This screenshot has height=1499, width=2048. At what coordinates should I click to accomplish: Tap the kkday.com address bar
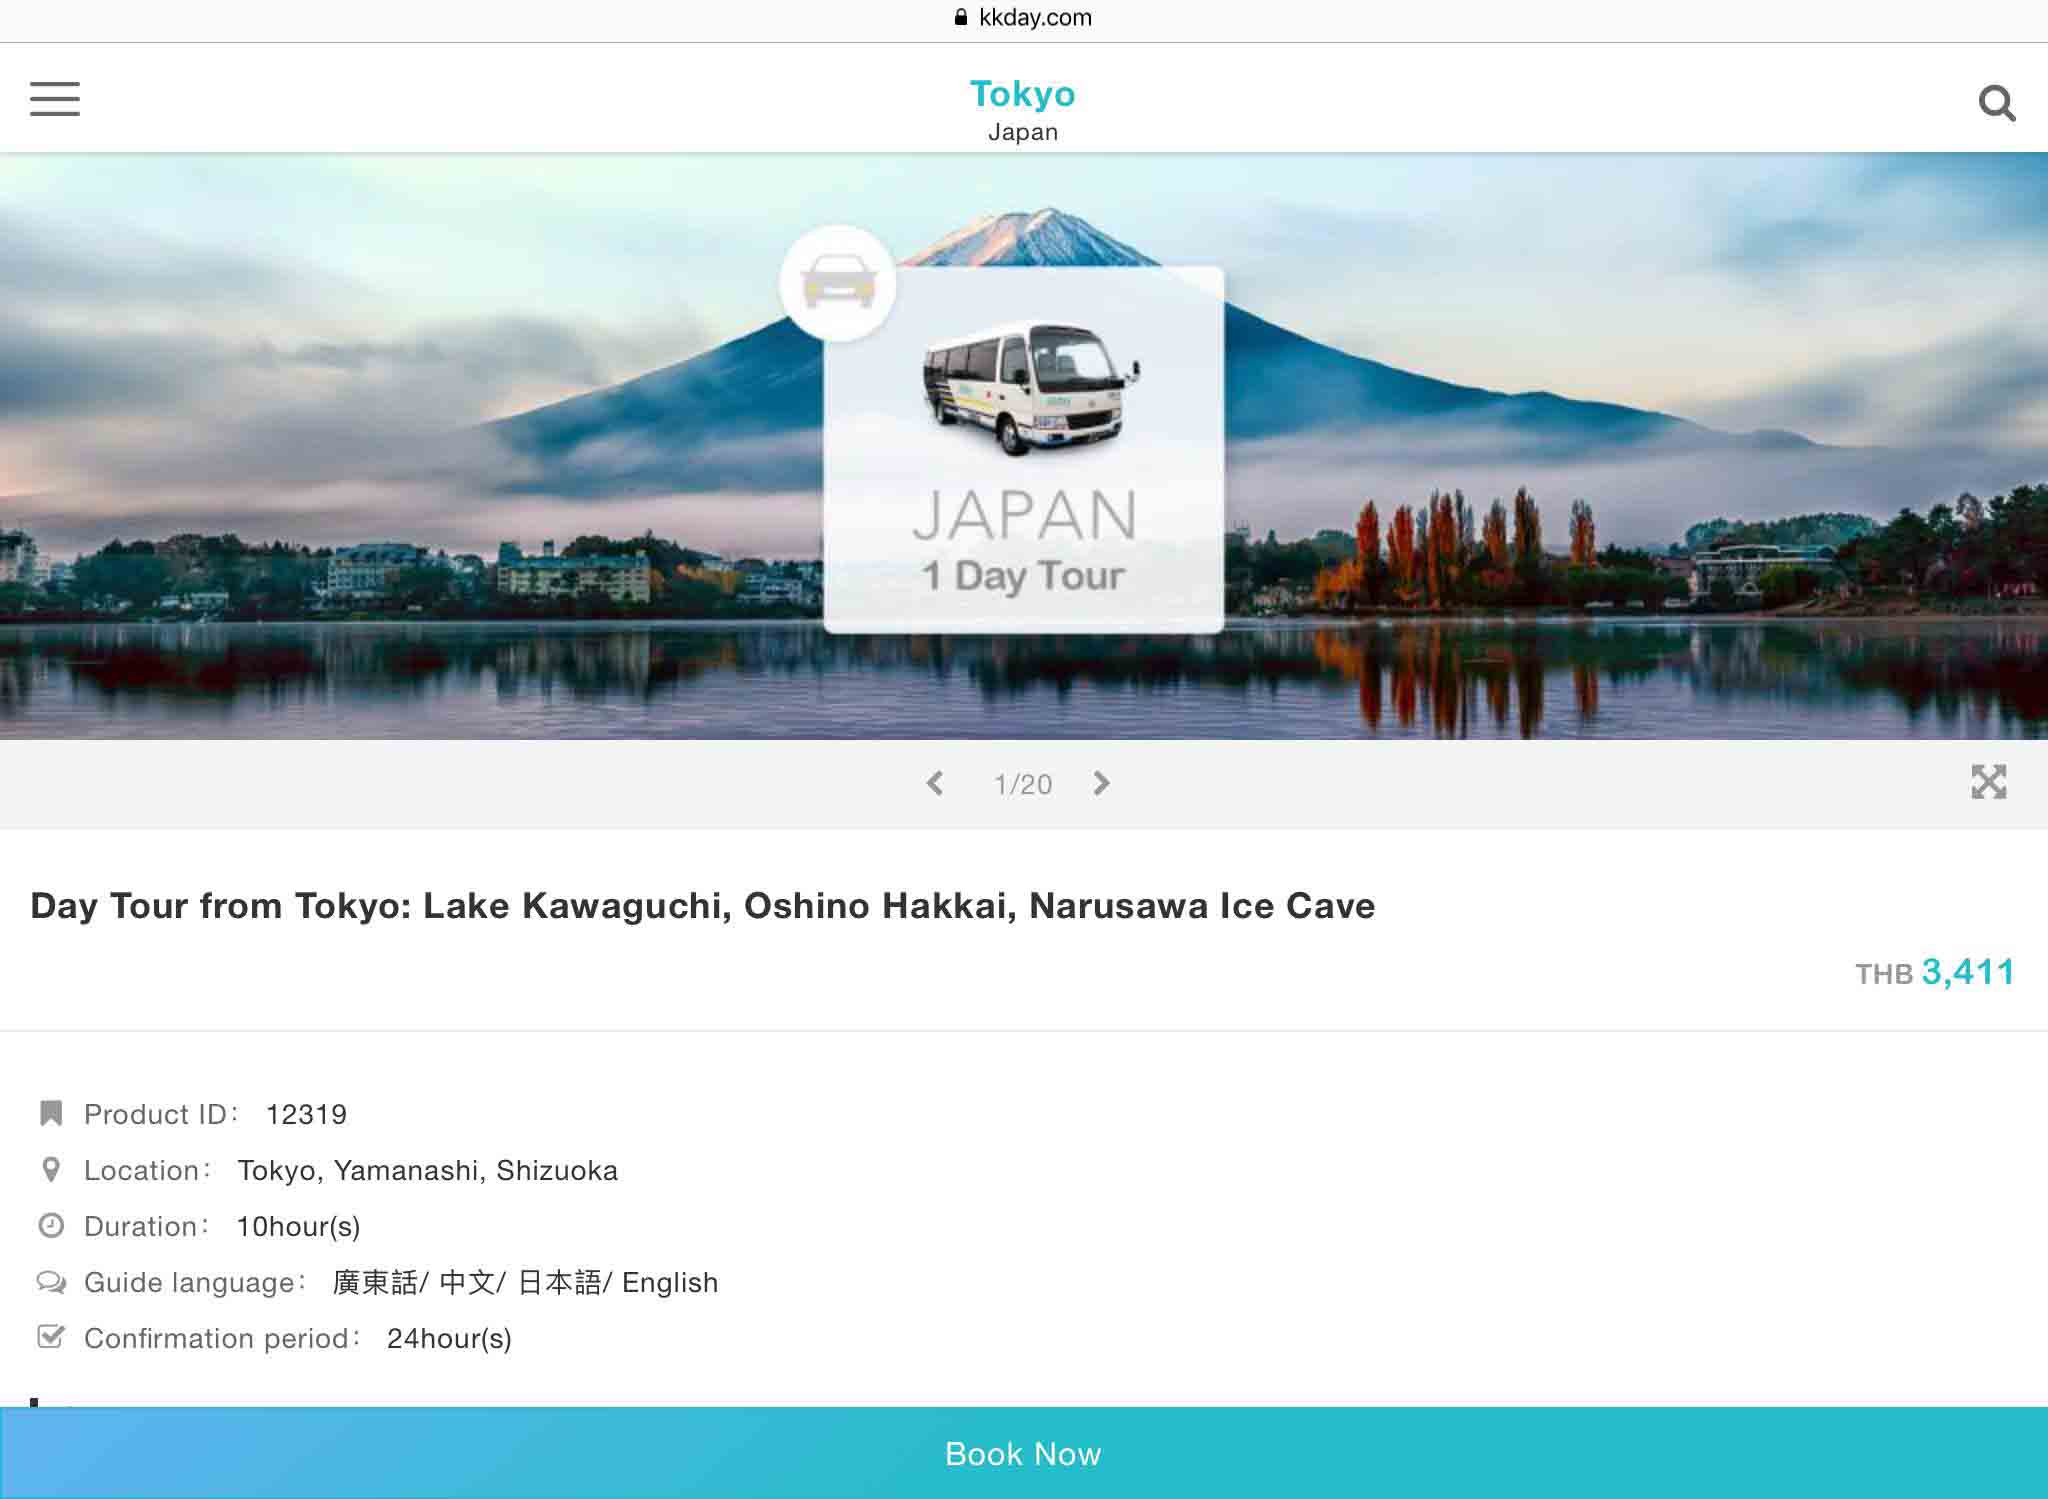point(1024,18)
